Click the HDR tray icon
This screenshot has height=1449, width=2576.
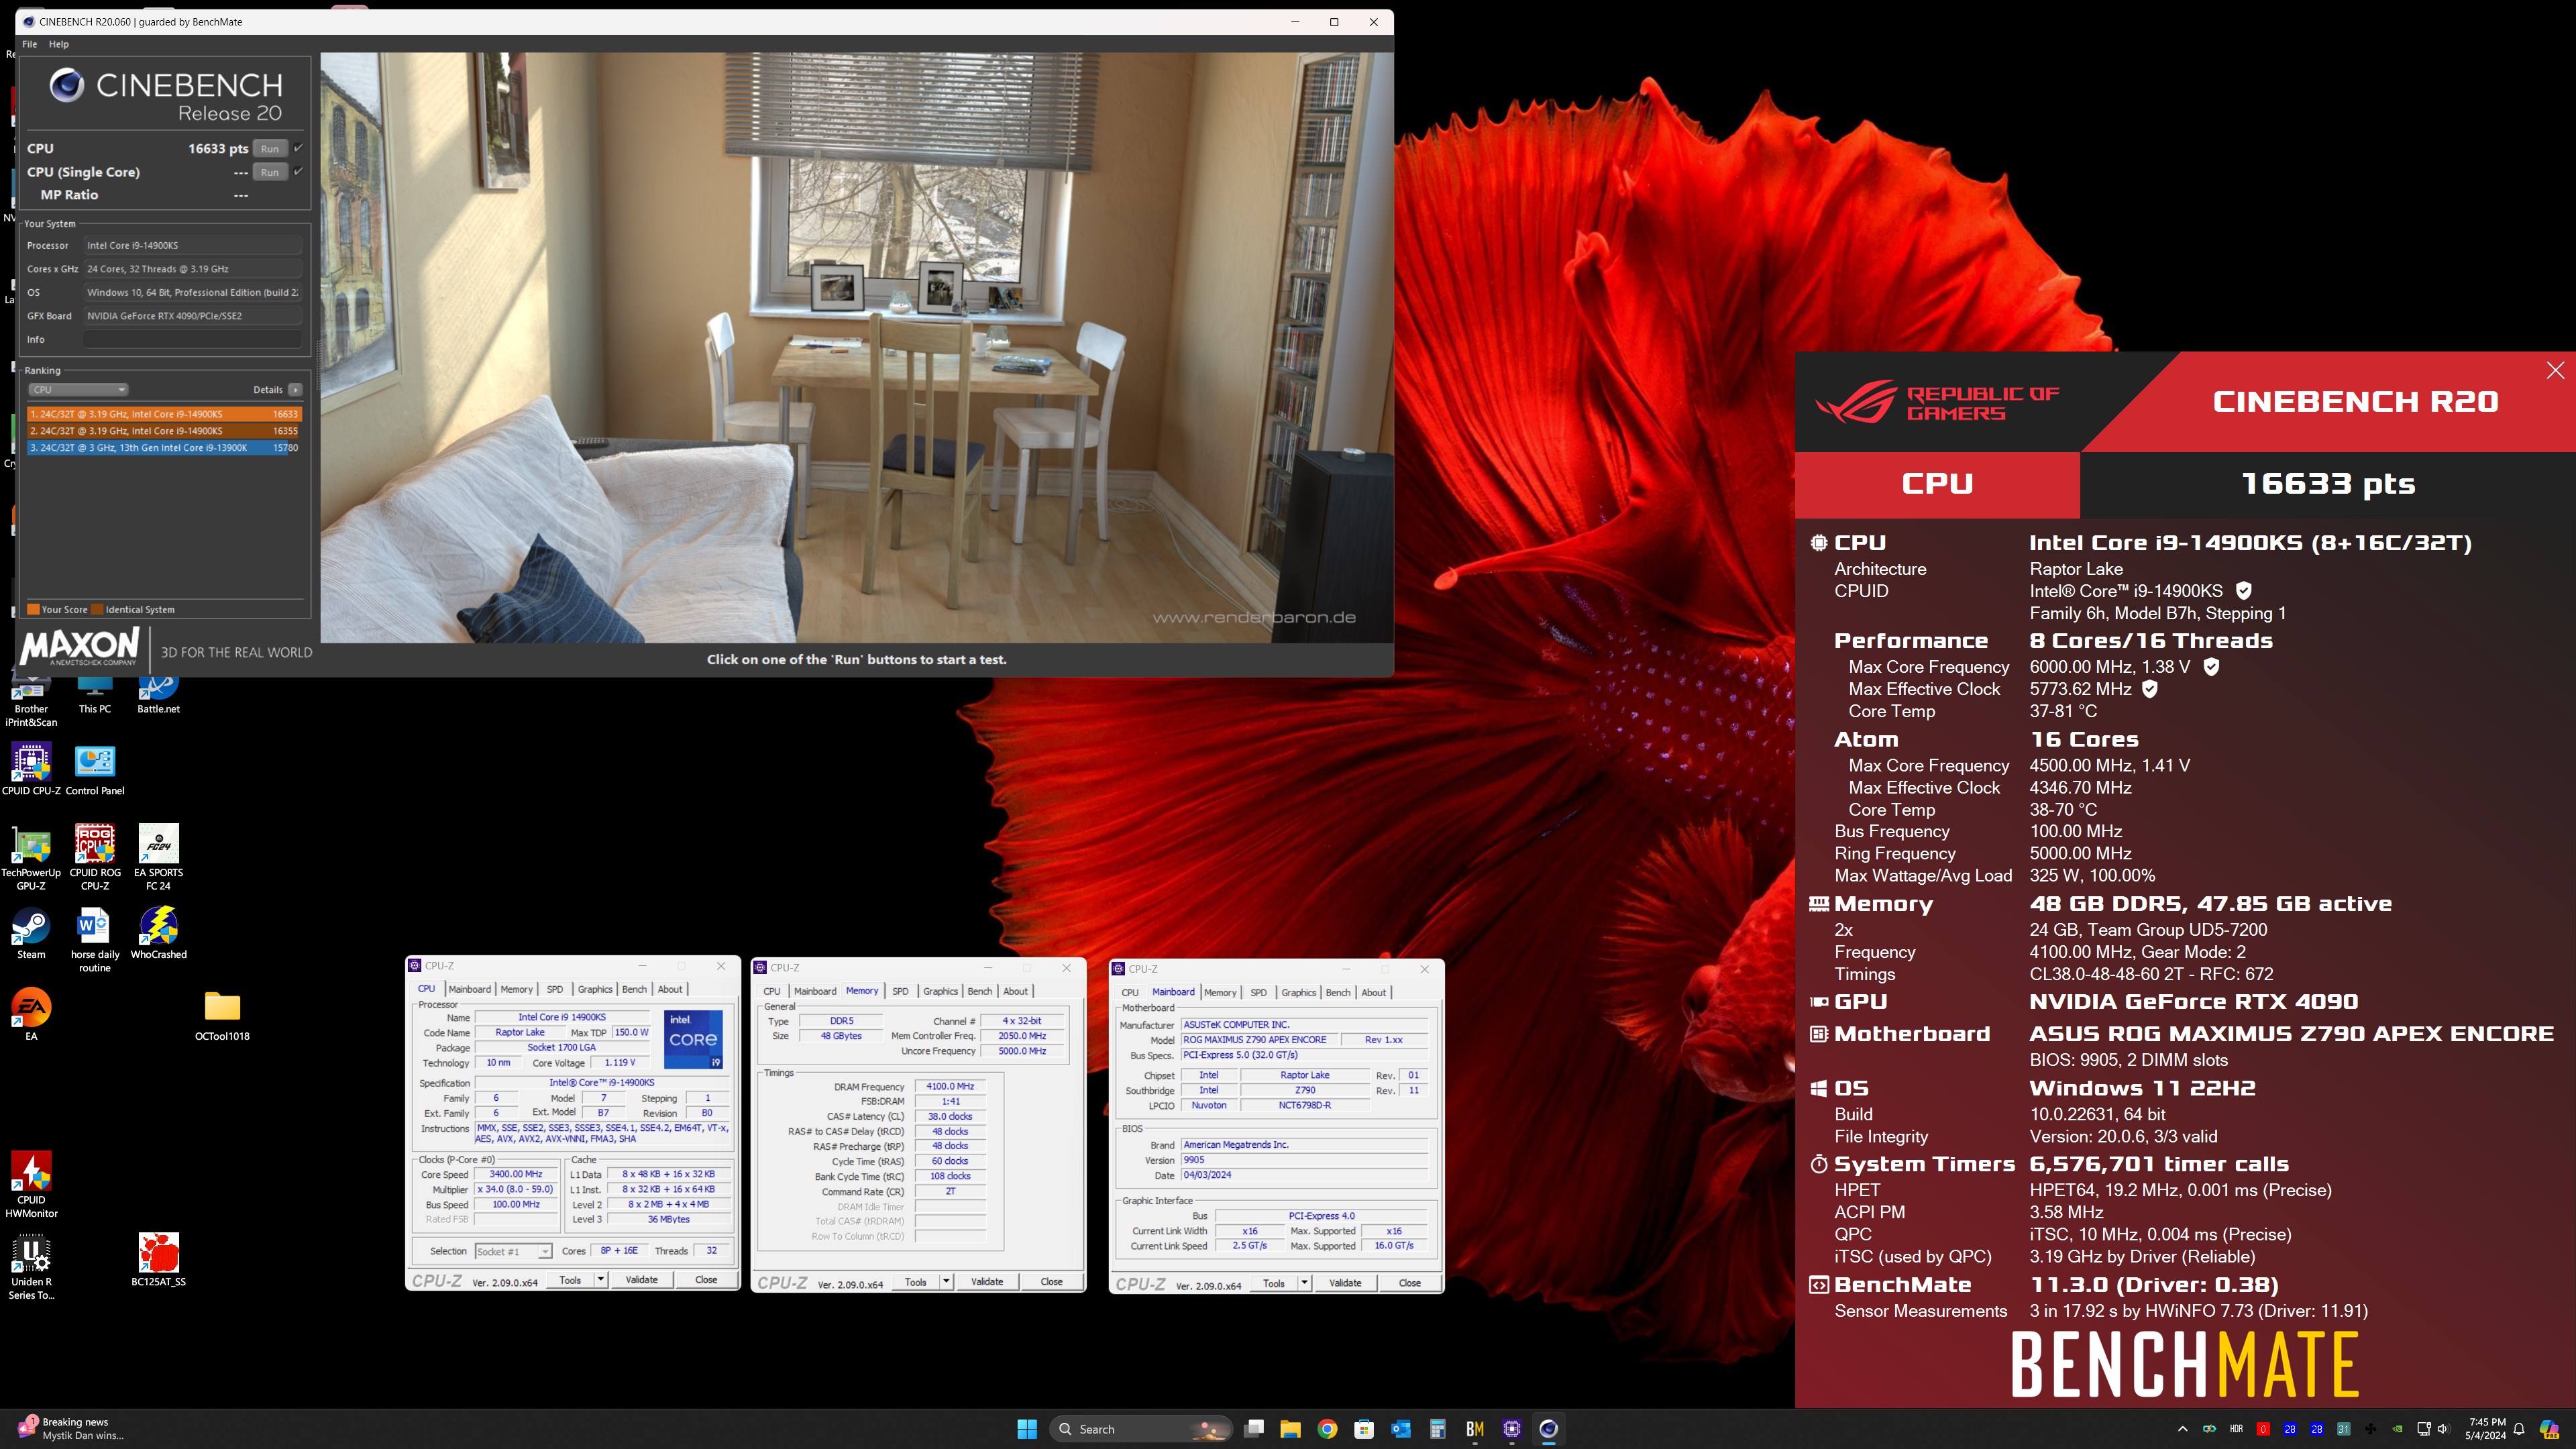(x=2236, y=1429)
